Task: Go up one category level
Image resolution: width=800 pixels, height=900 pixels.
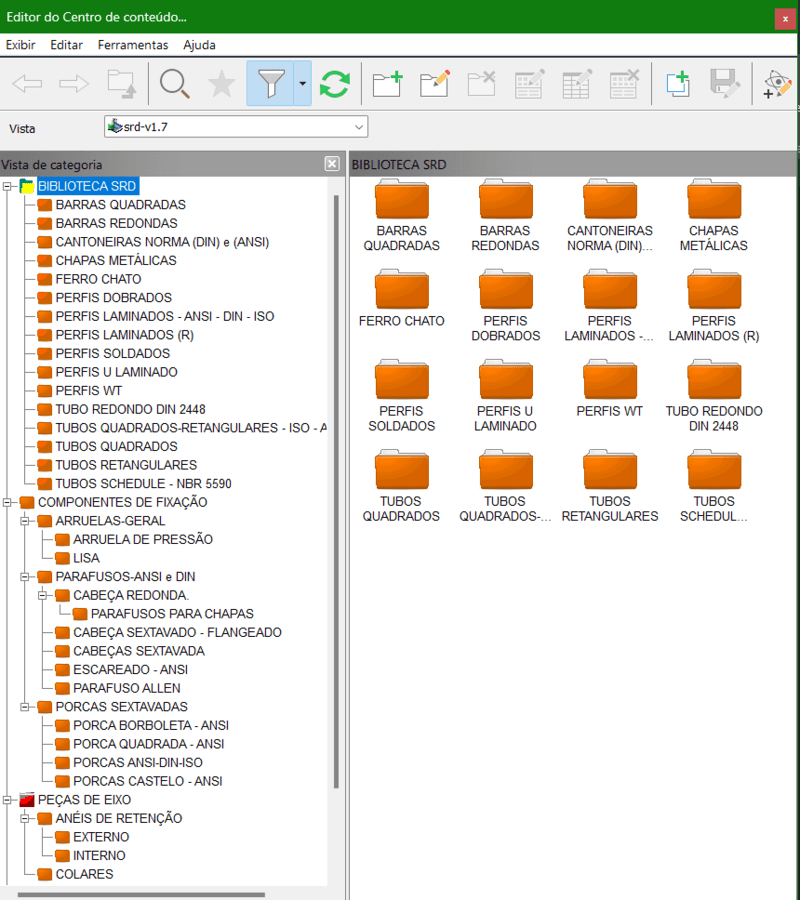Action: click(122, 84)
